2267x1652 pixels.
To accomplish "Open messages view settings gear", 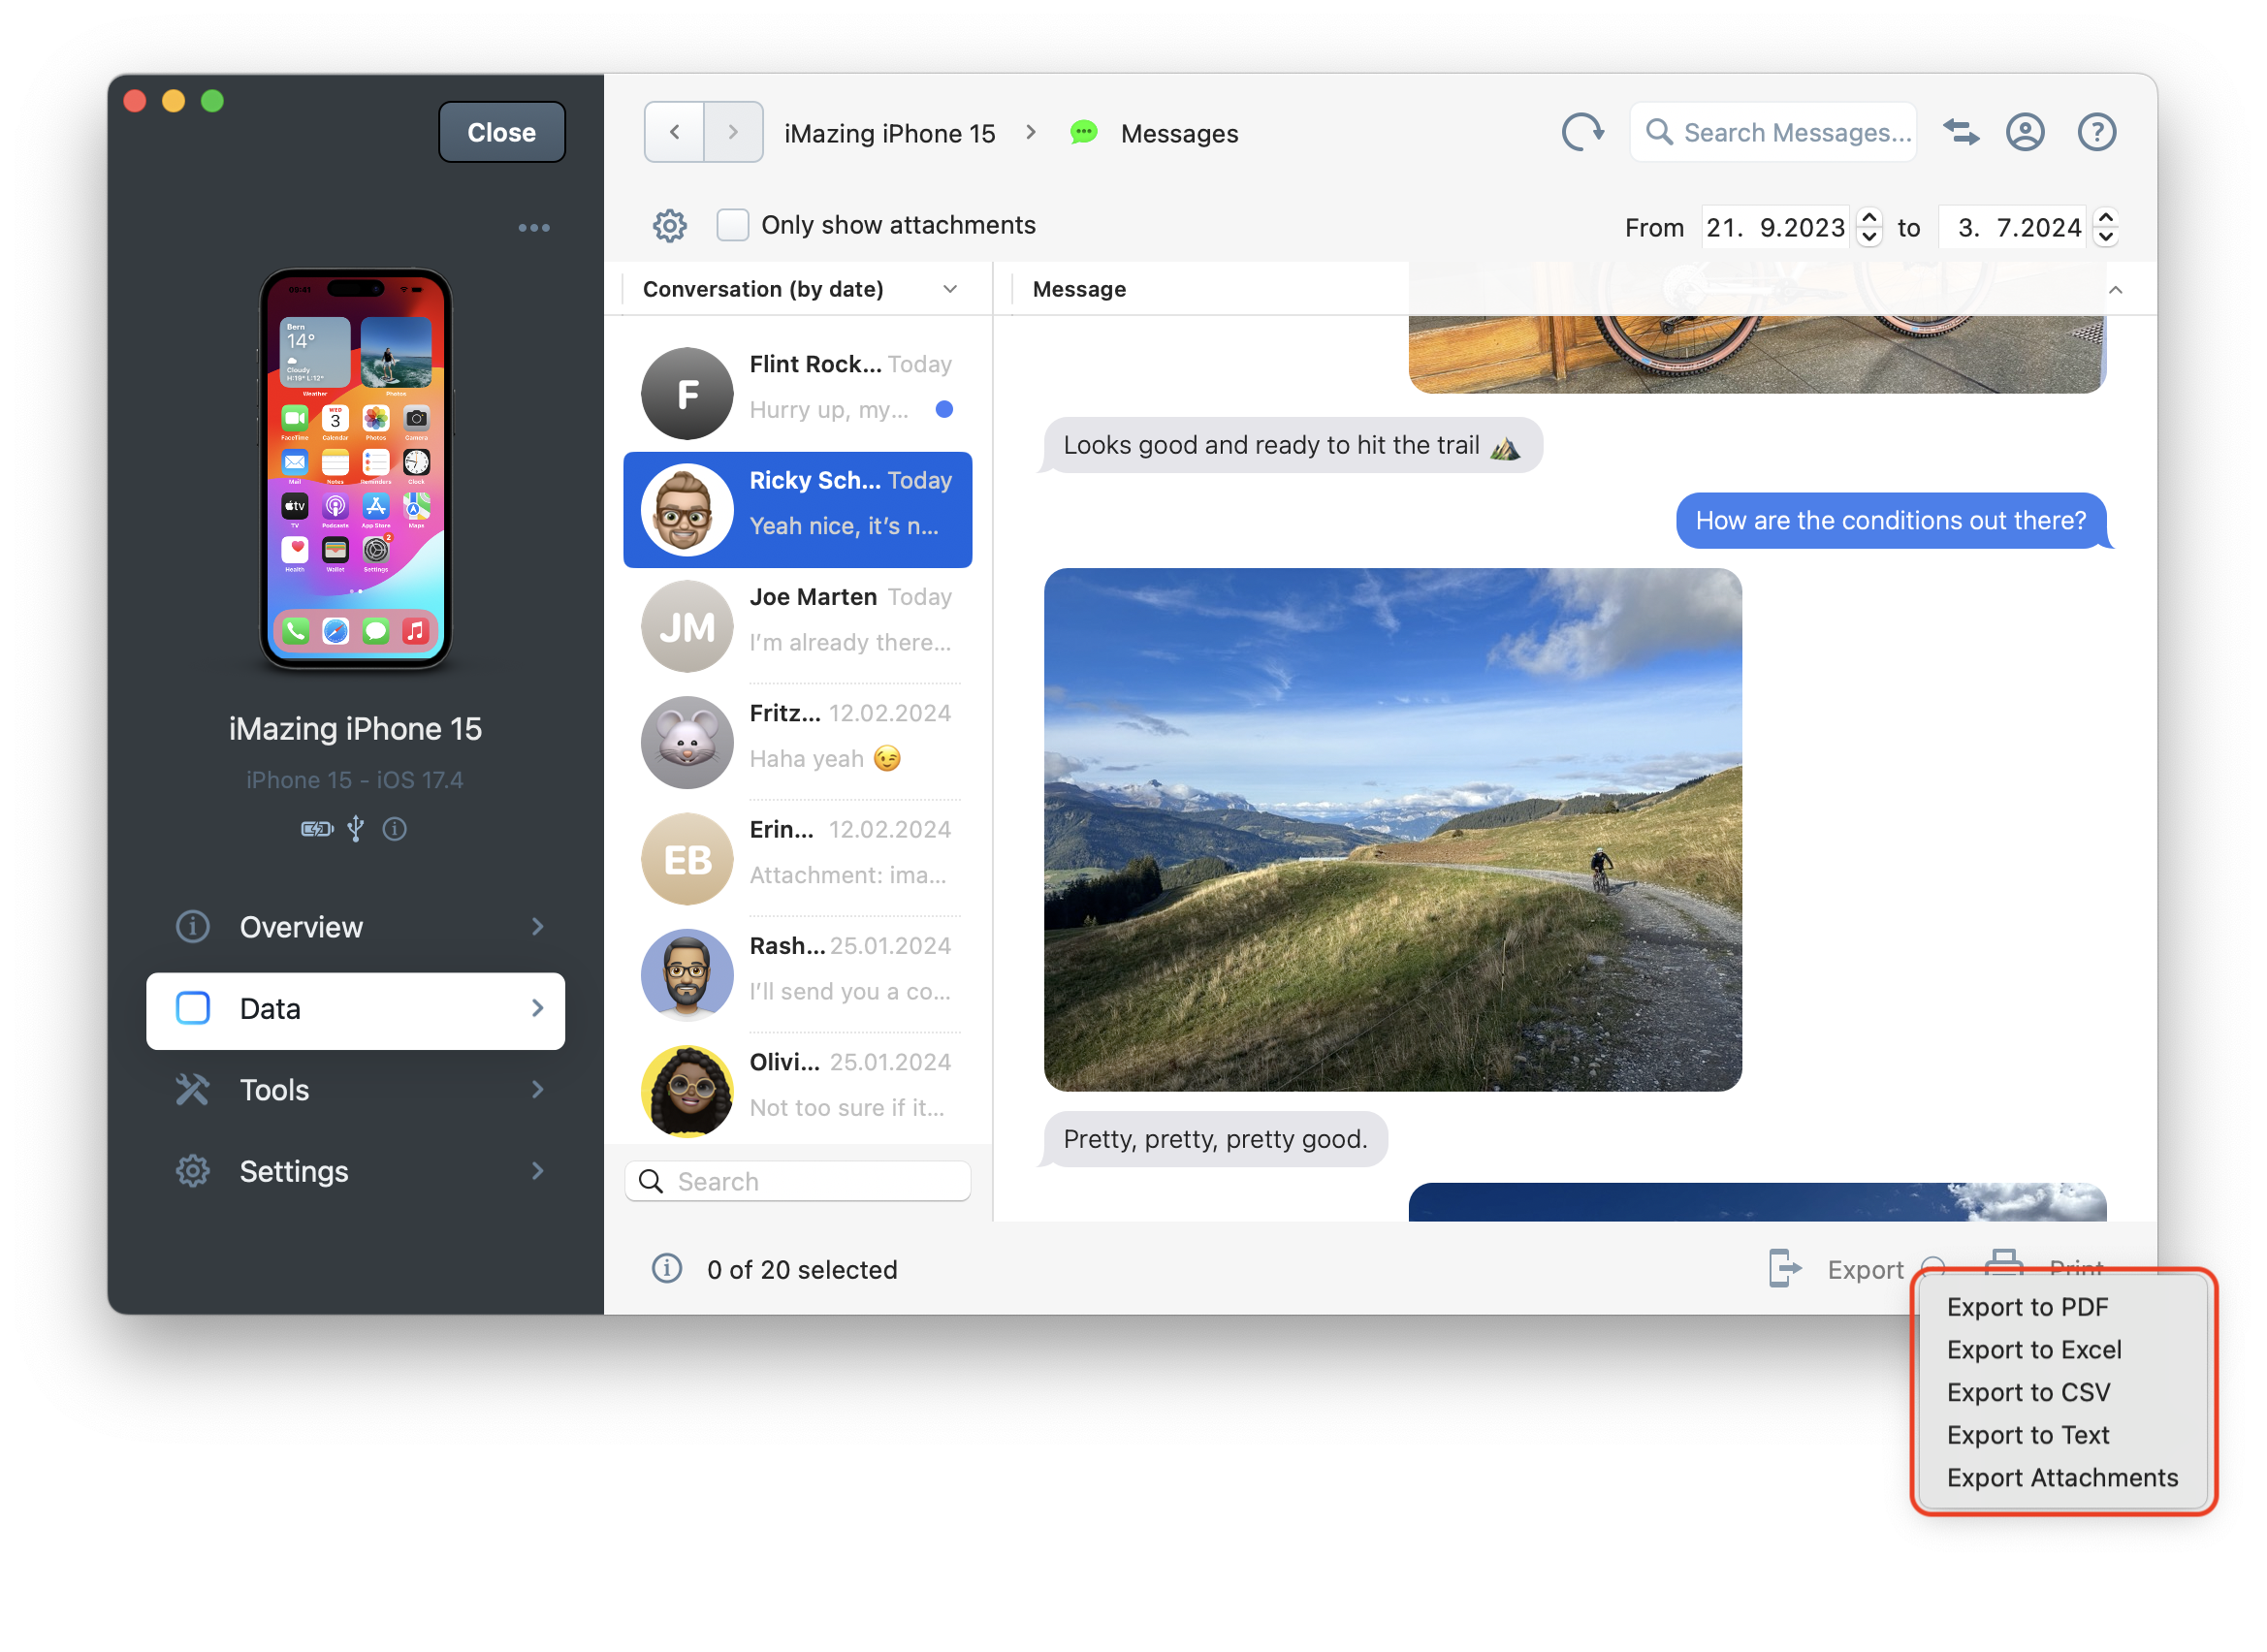I will (669, 226).
